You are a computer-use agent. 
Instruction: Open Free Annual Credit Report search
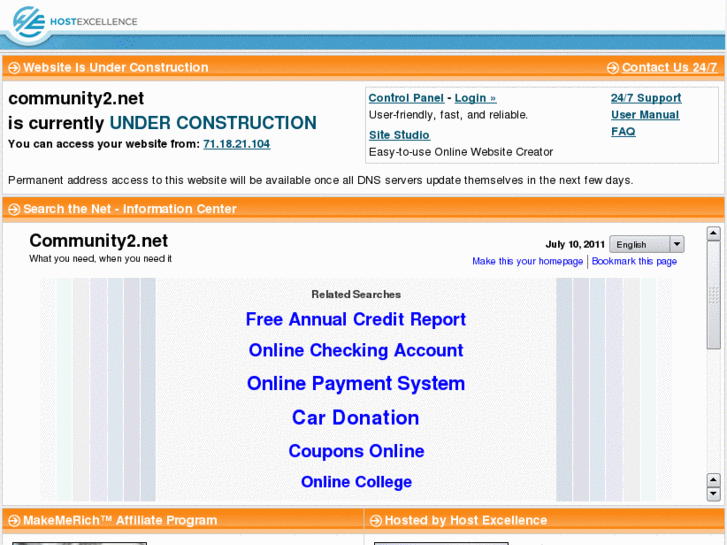(356, 319)
